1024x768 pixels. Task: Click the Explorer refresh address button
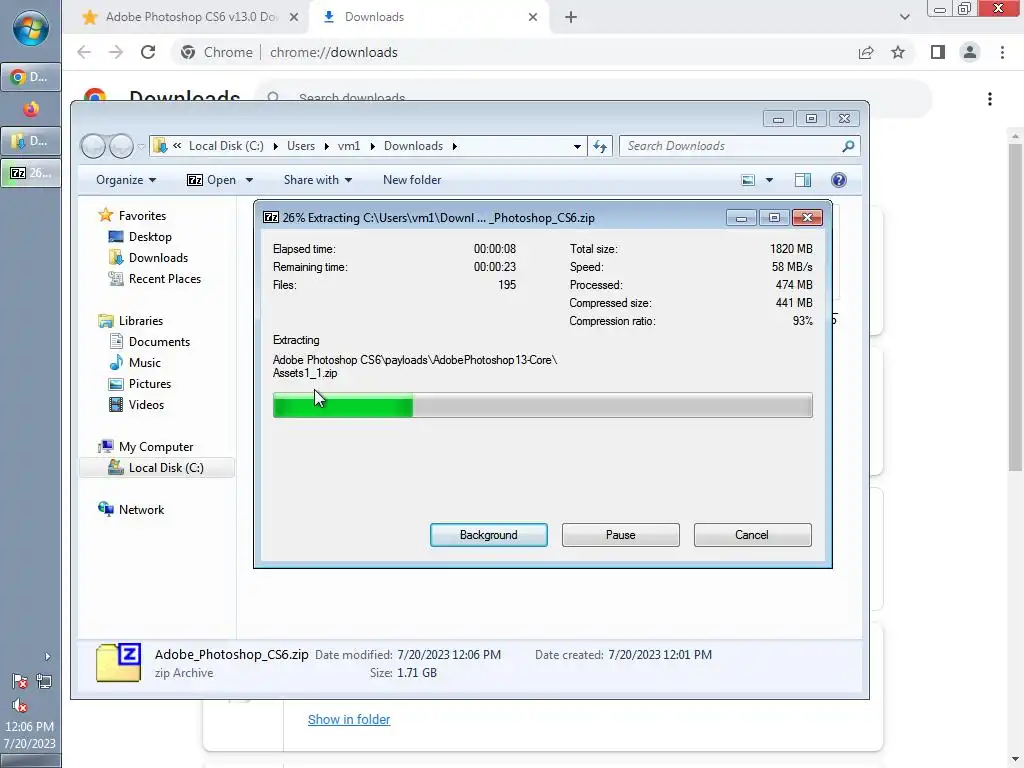click(x=600, y=146)
